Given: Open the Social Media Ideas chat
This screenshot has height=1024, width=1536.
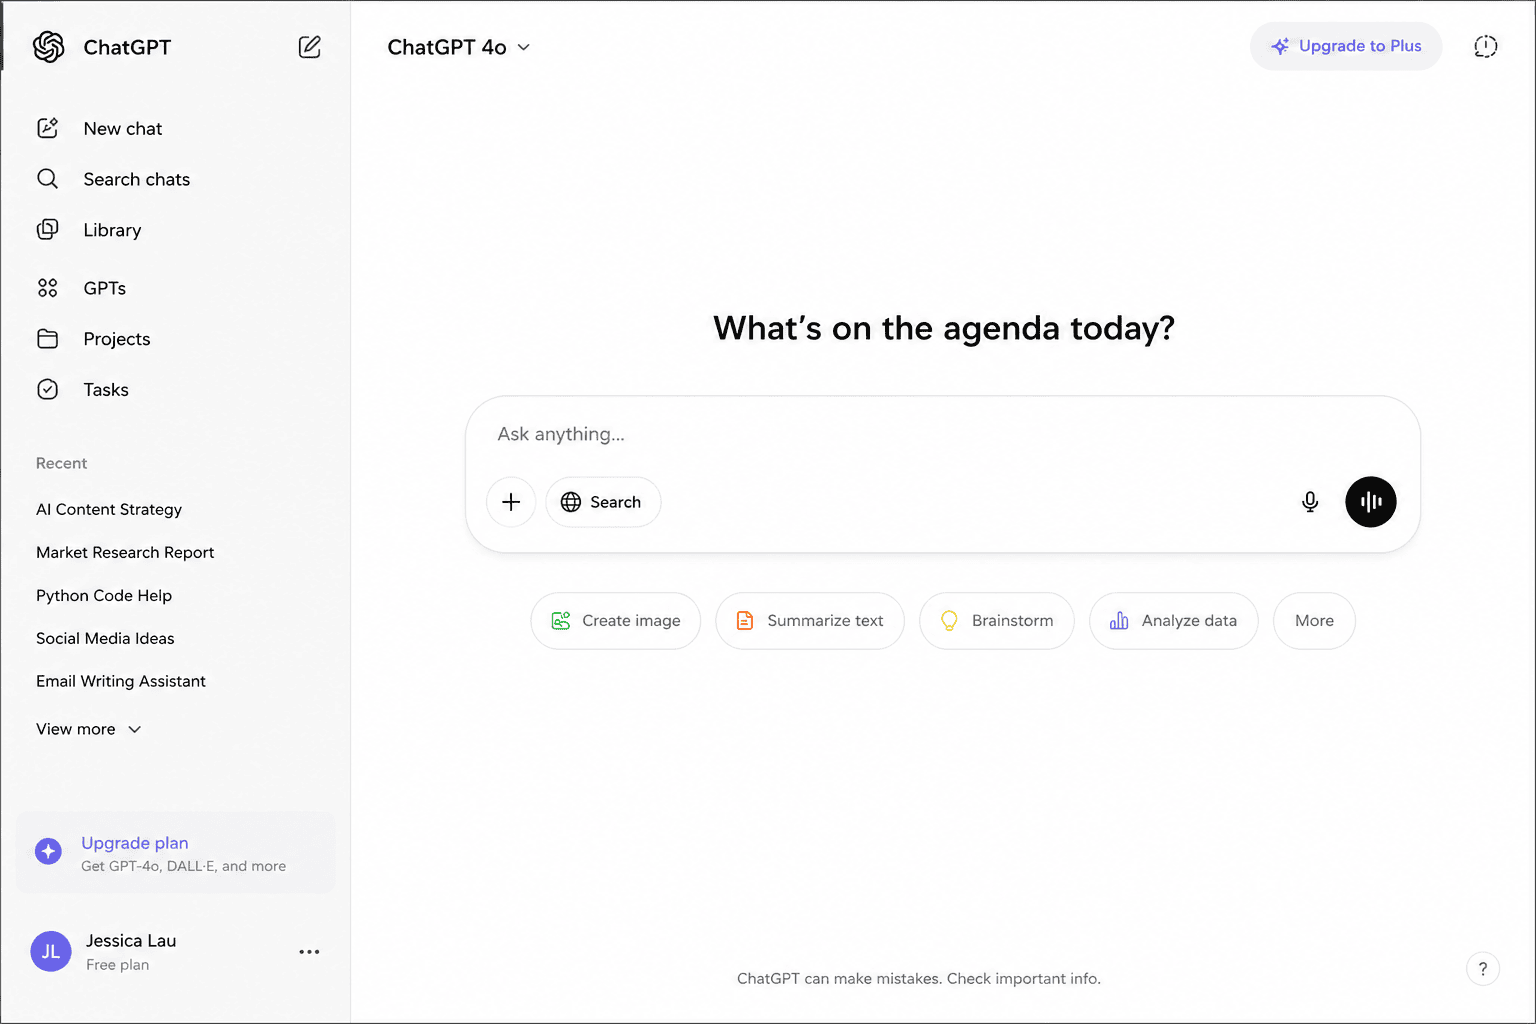Looking at the screenshot, I should click(x=105, y=638).
